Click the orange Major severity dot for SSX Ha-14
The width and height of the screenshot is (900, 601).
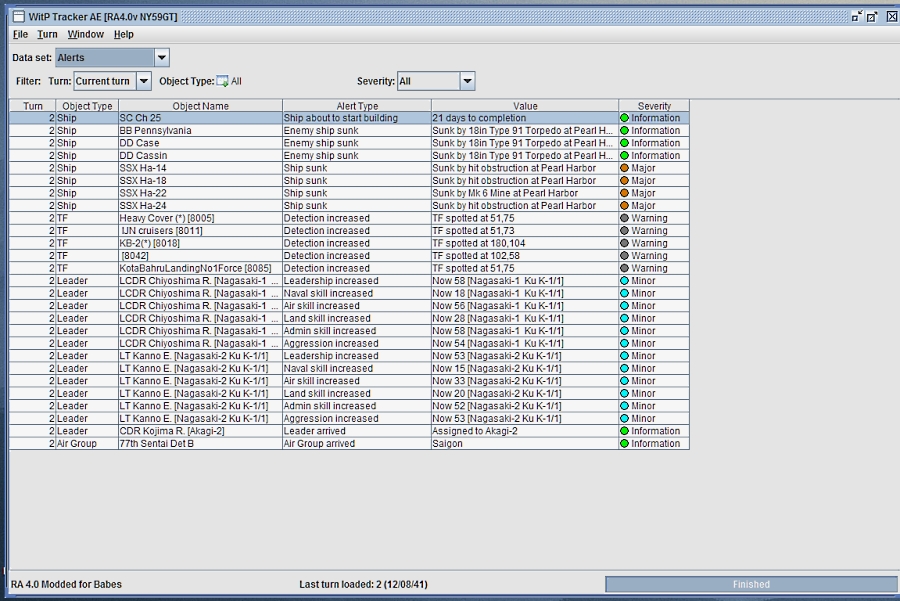pyautogui.click(x=625, y=168)
